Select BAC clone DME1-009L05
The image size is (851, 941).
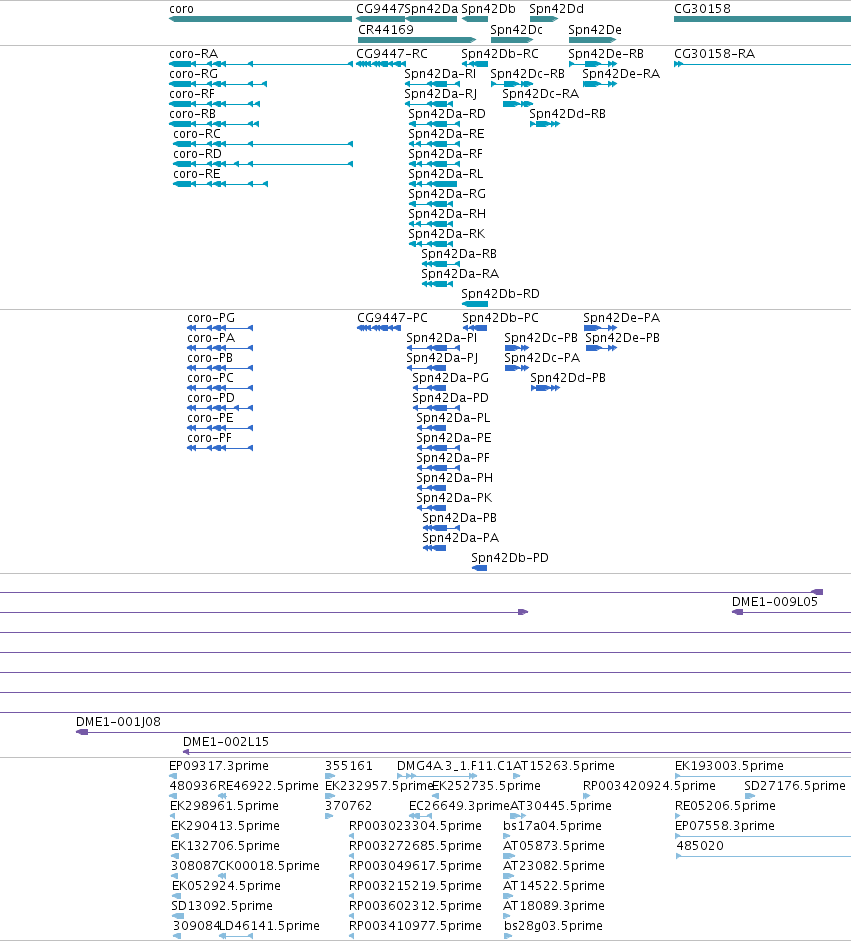(792, 612)
